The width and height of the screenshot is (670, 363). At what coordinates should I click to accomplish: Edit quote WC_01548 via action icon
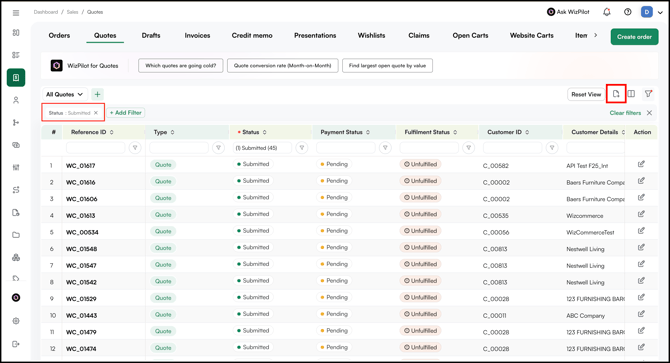point(641,247)
